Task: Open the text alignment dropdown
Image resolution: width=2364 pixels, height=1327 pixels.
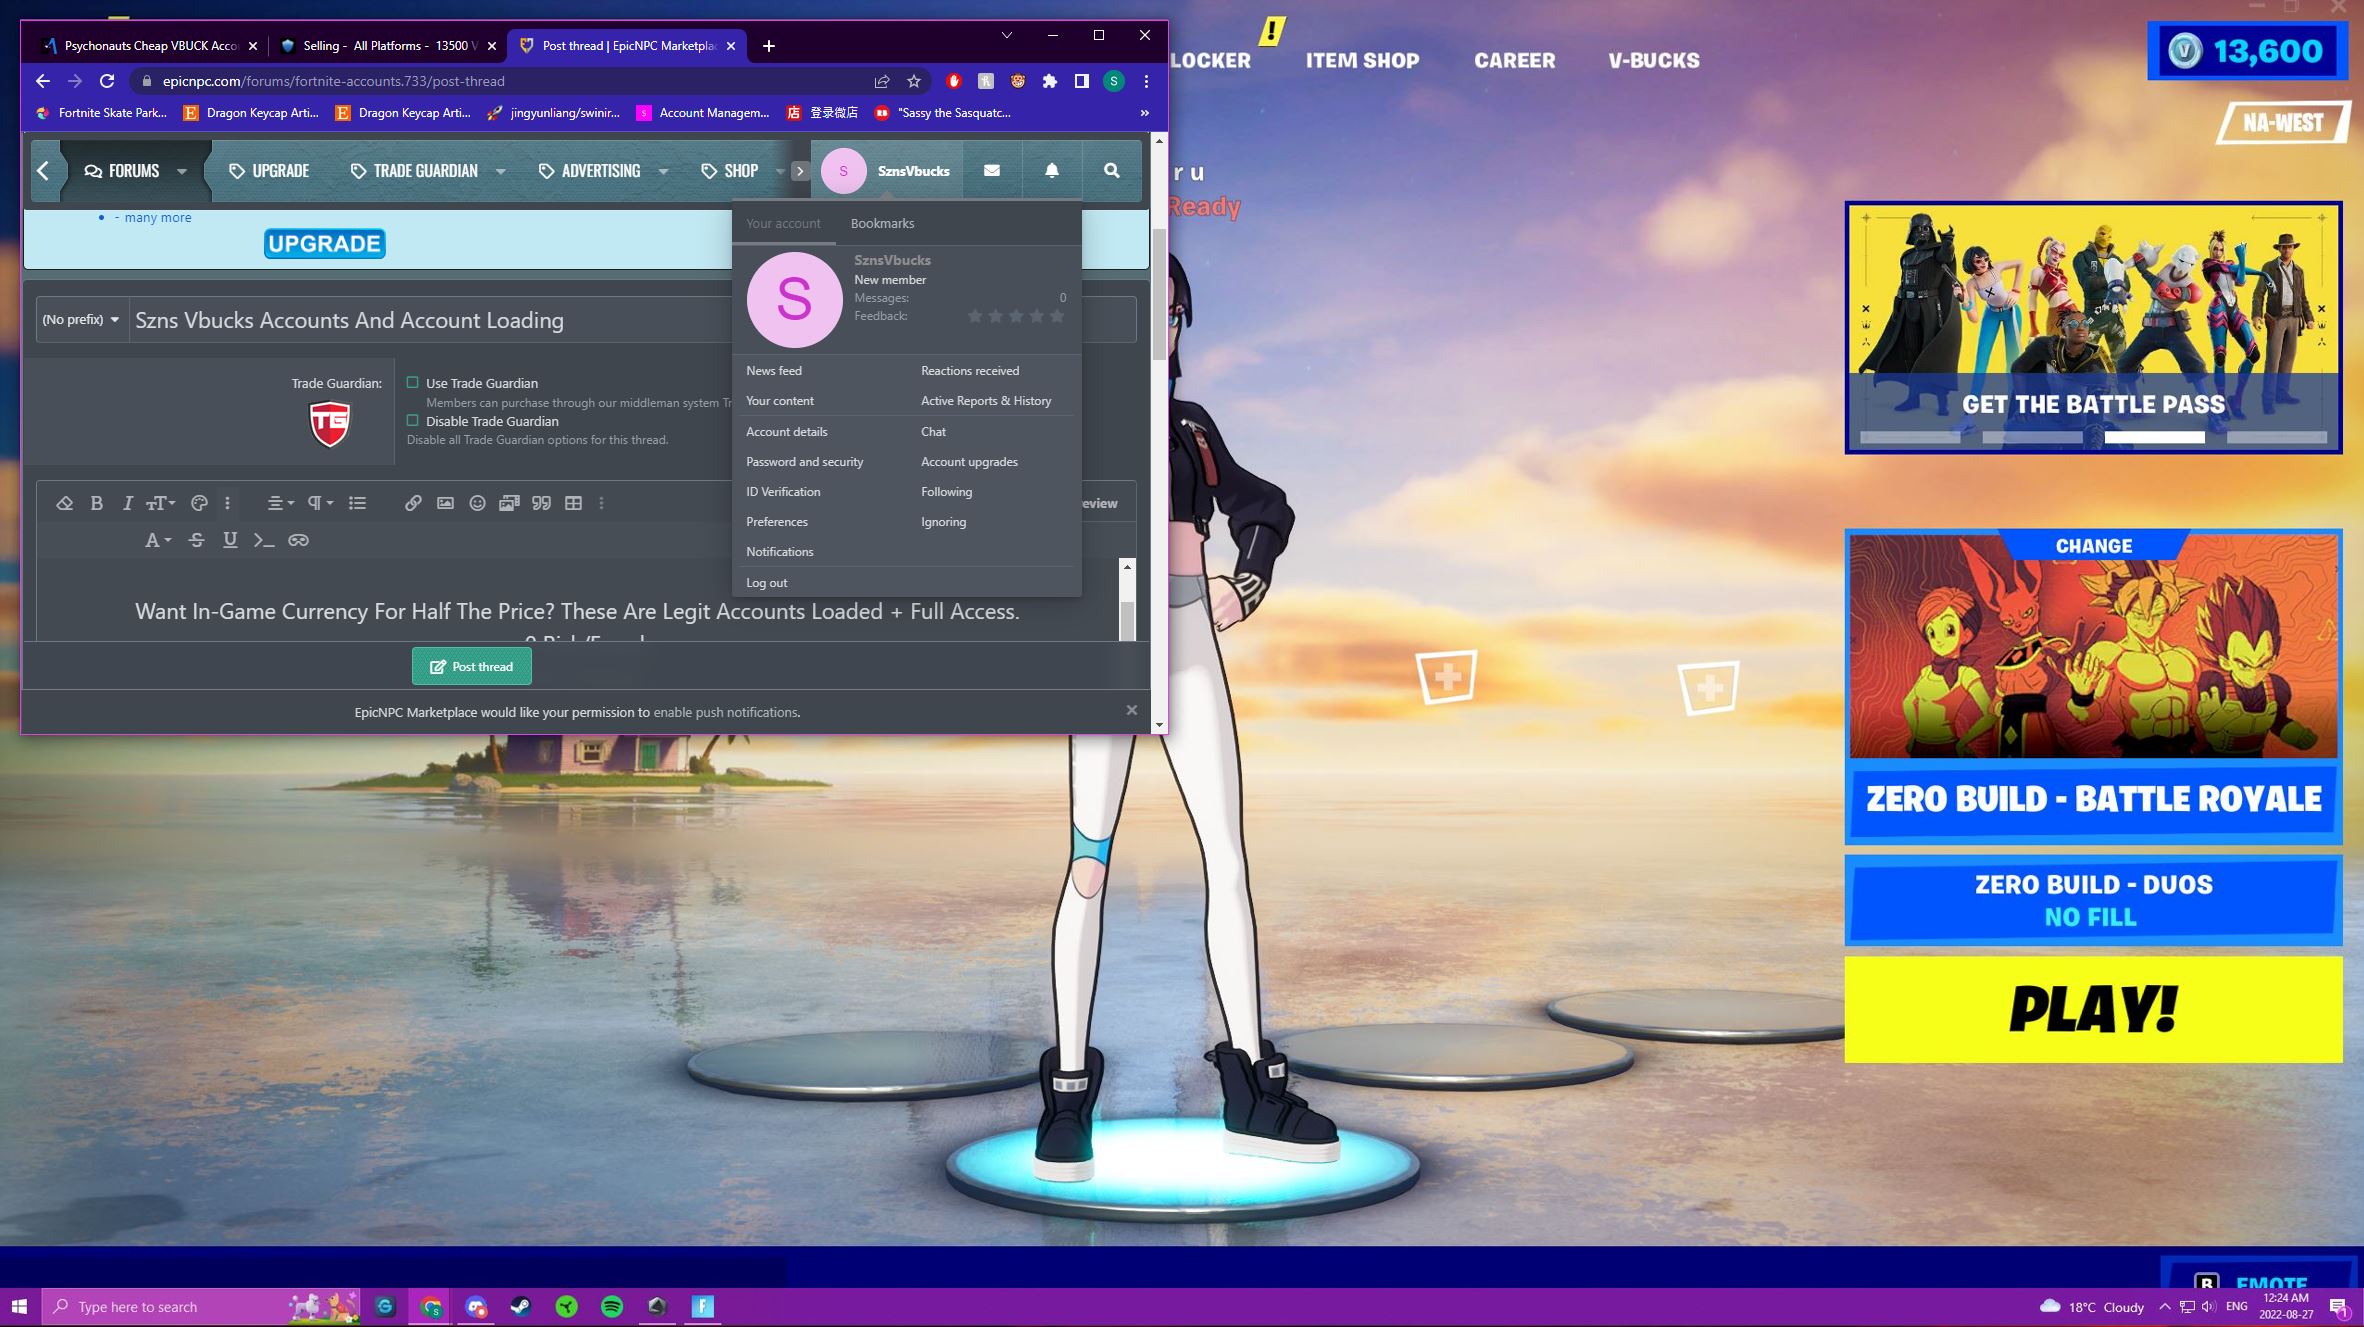Action: click(x=281, y=503)
